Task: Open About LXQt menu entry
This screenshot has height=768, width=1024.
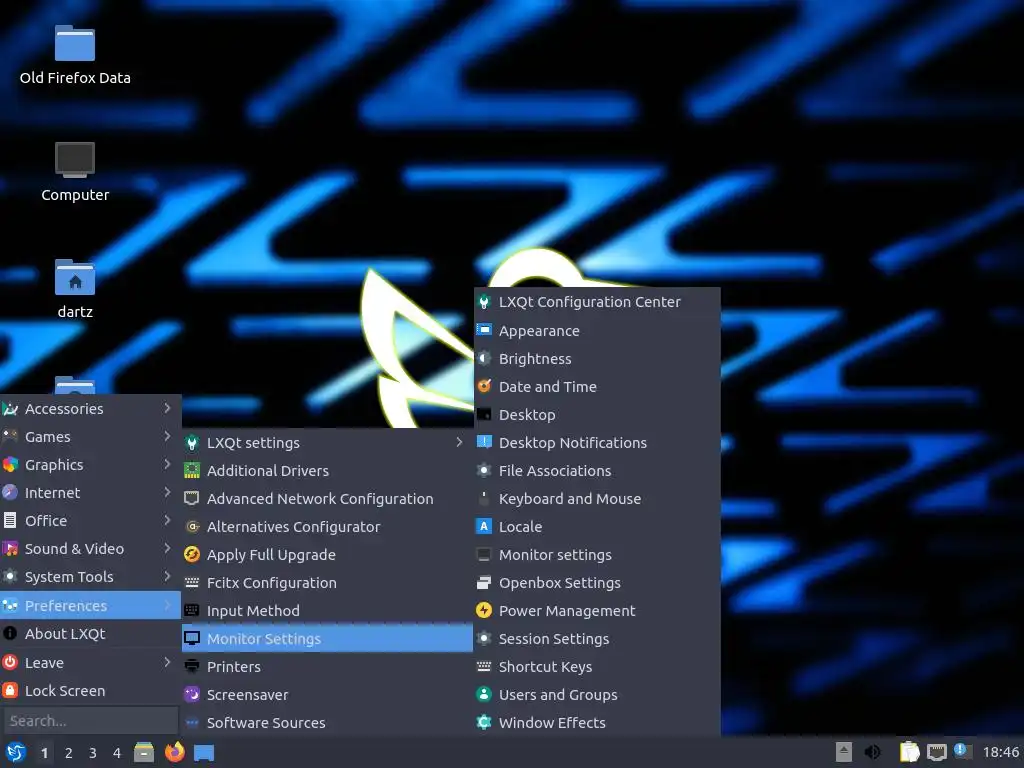Action: [x=90, y=633]
